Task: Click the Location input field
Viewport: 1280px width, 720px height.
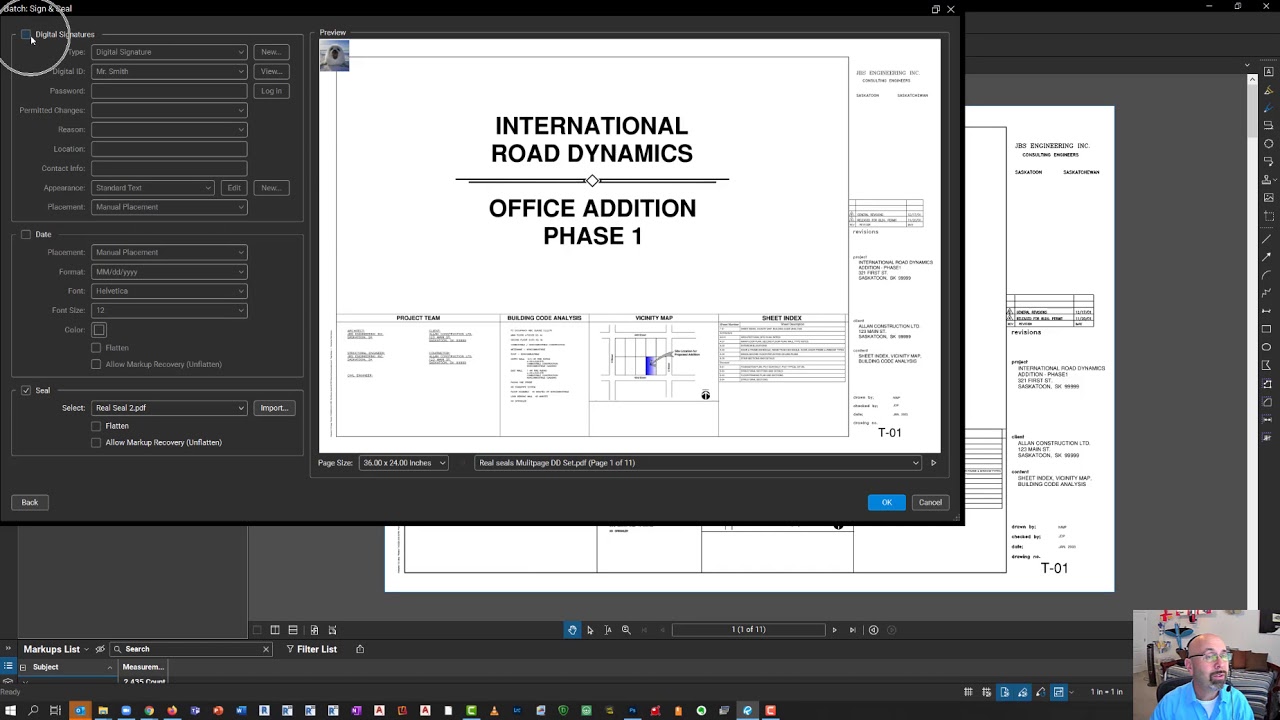Action: tap(169, 149)
